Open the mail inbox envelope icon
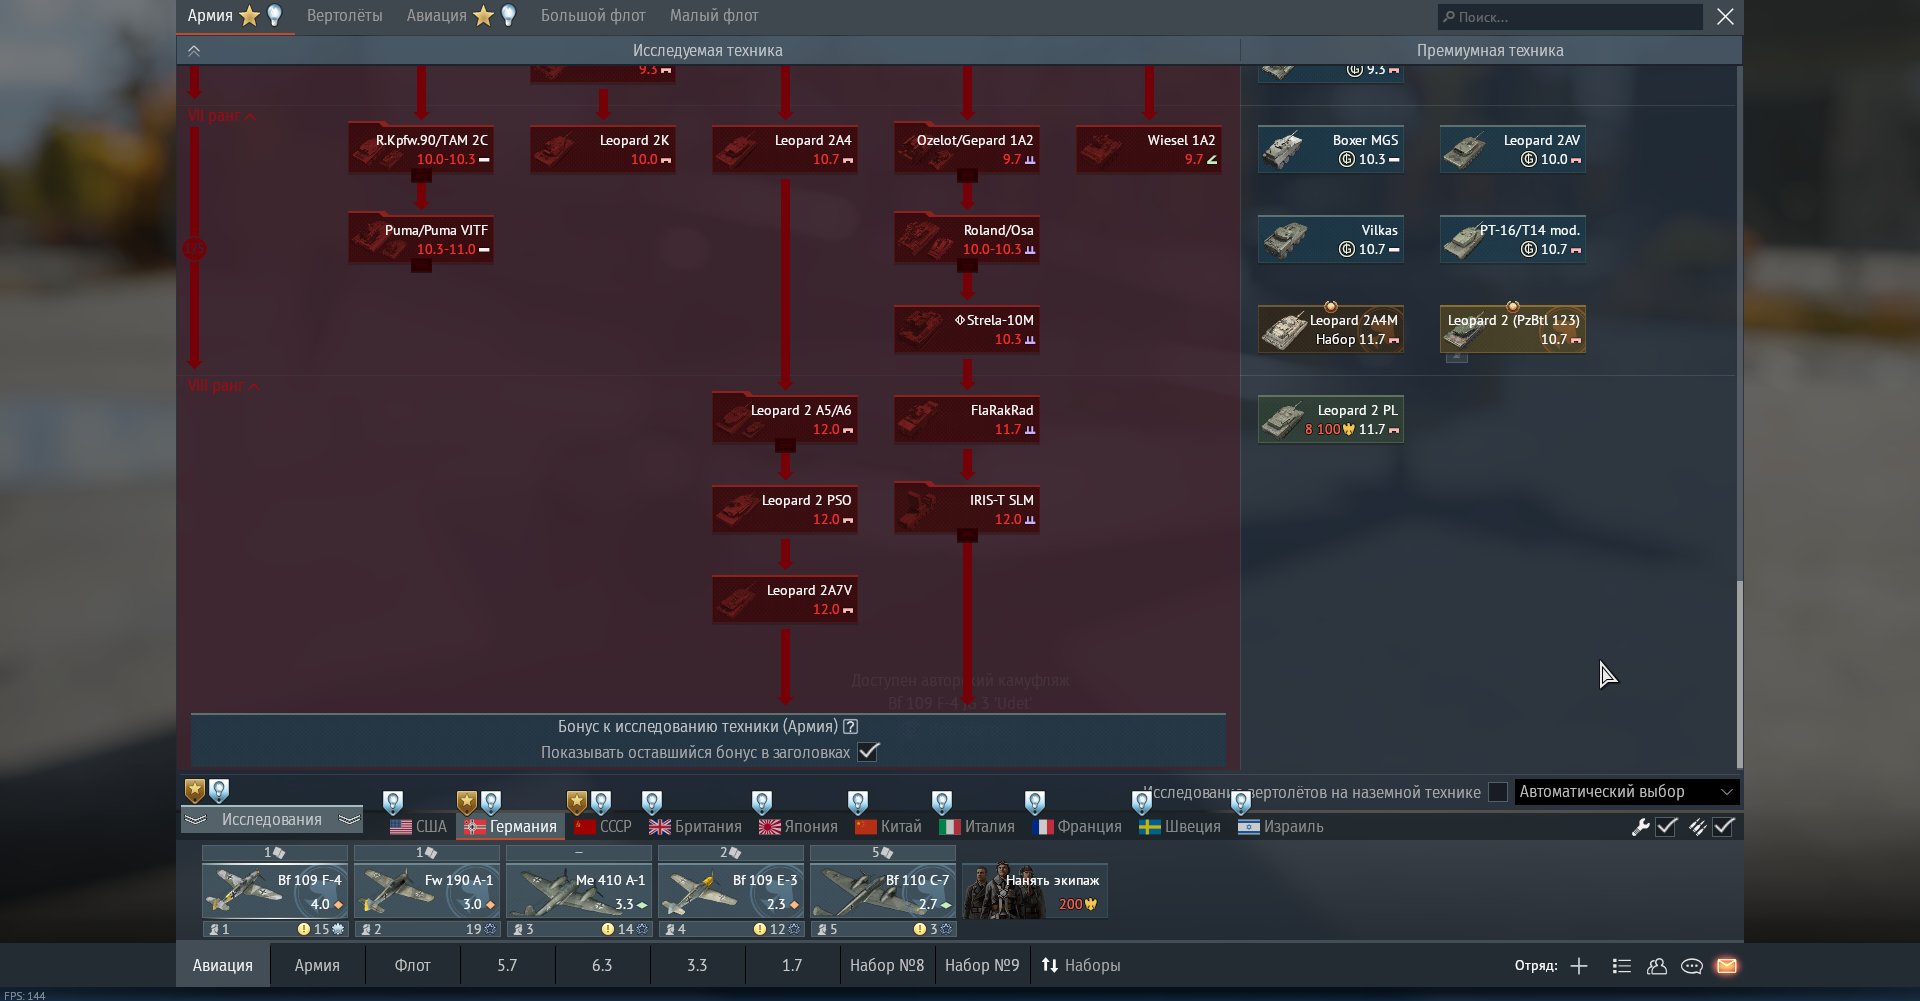The image size is (1920, 1001). click(1726, 966)
